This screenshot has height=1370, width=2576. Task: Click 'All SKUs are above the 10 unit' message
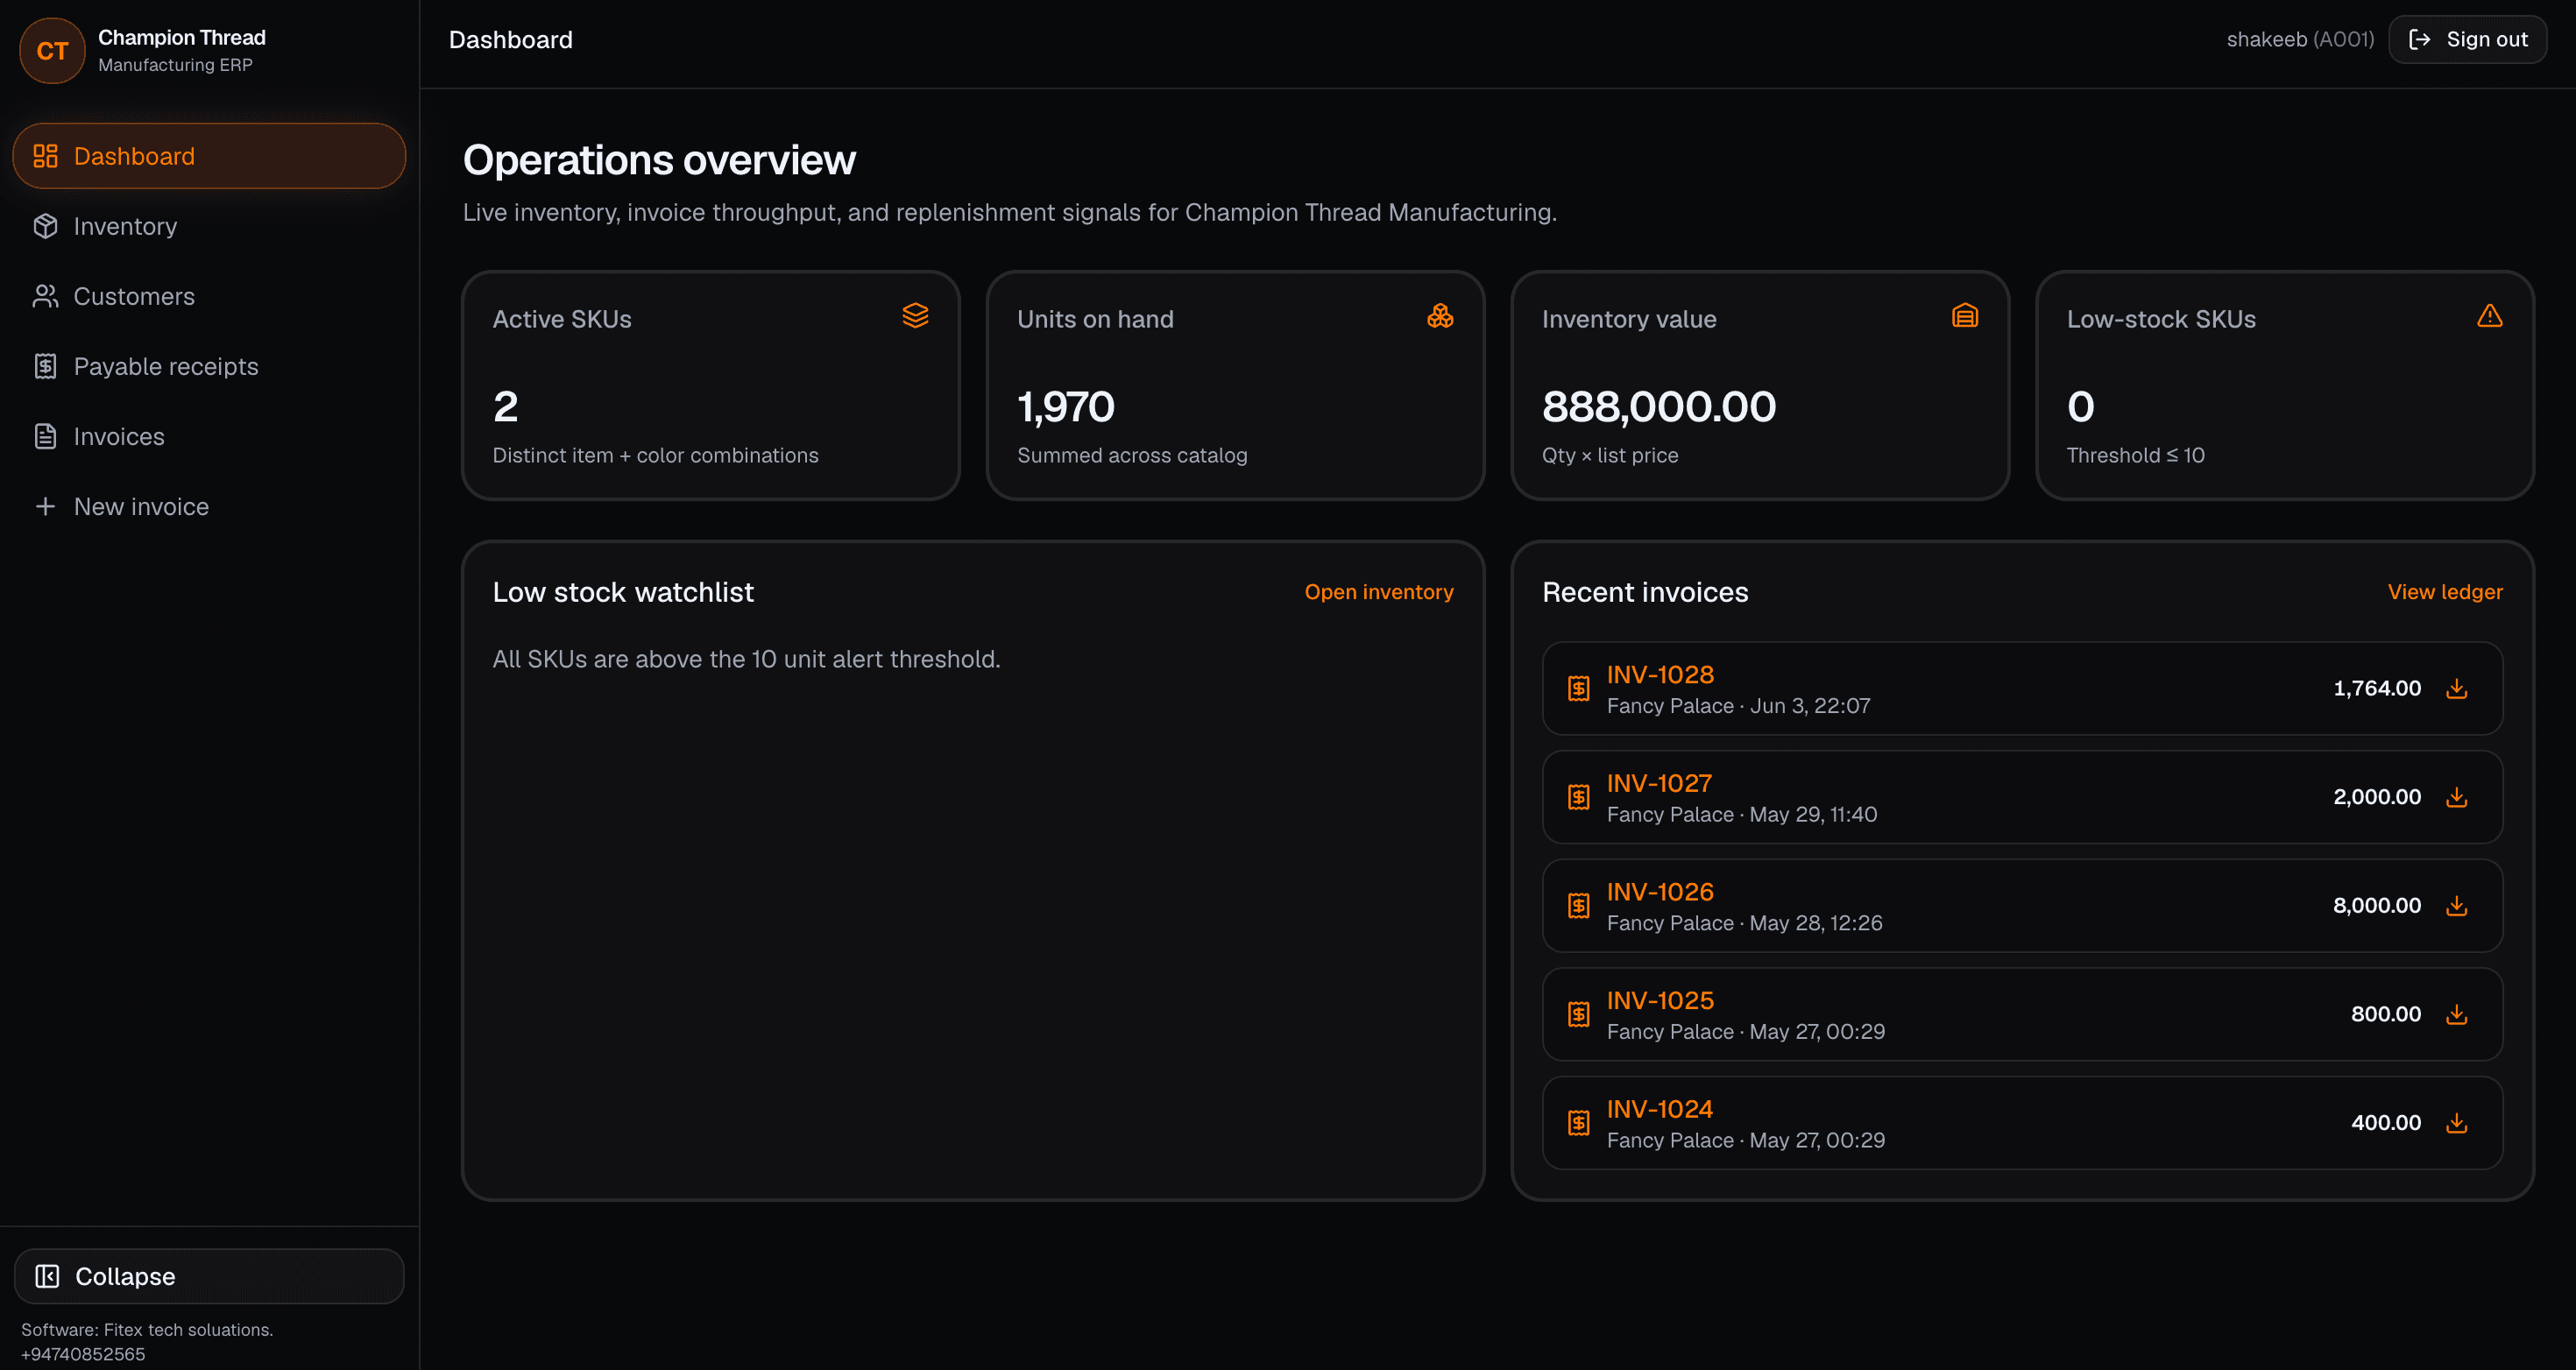point(746,659)
